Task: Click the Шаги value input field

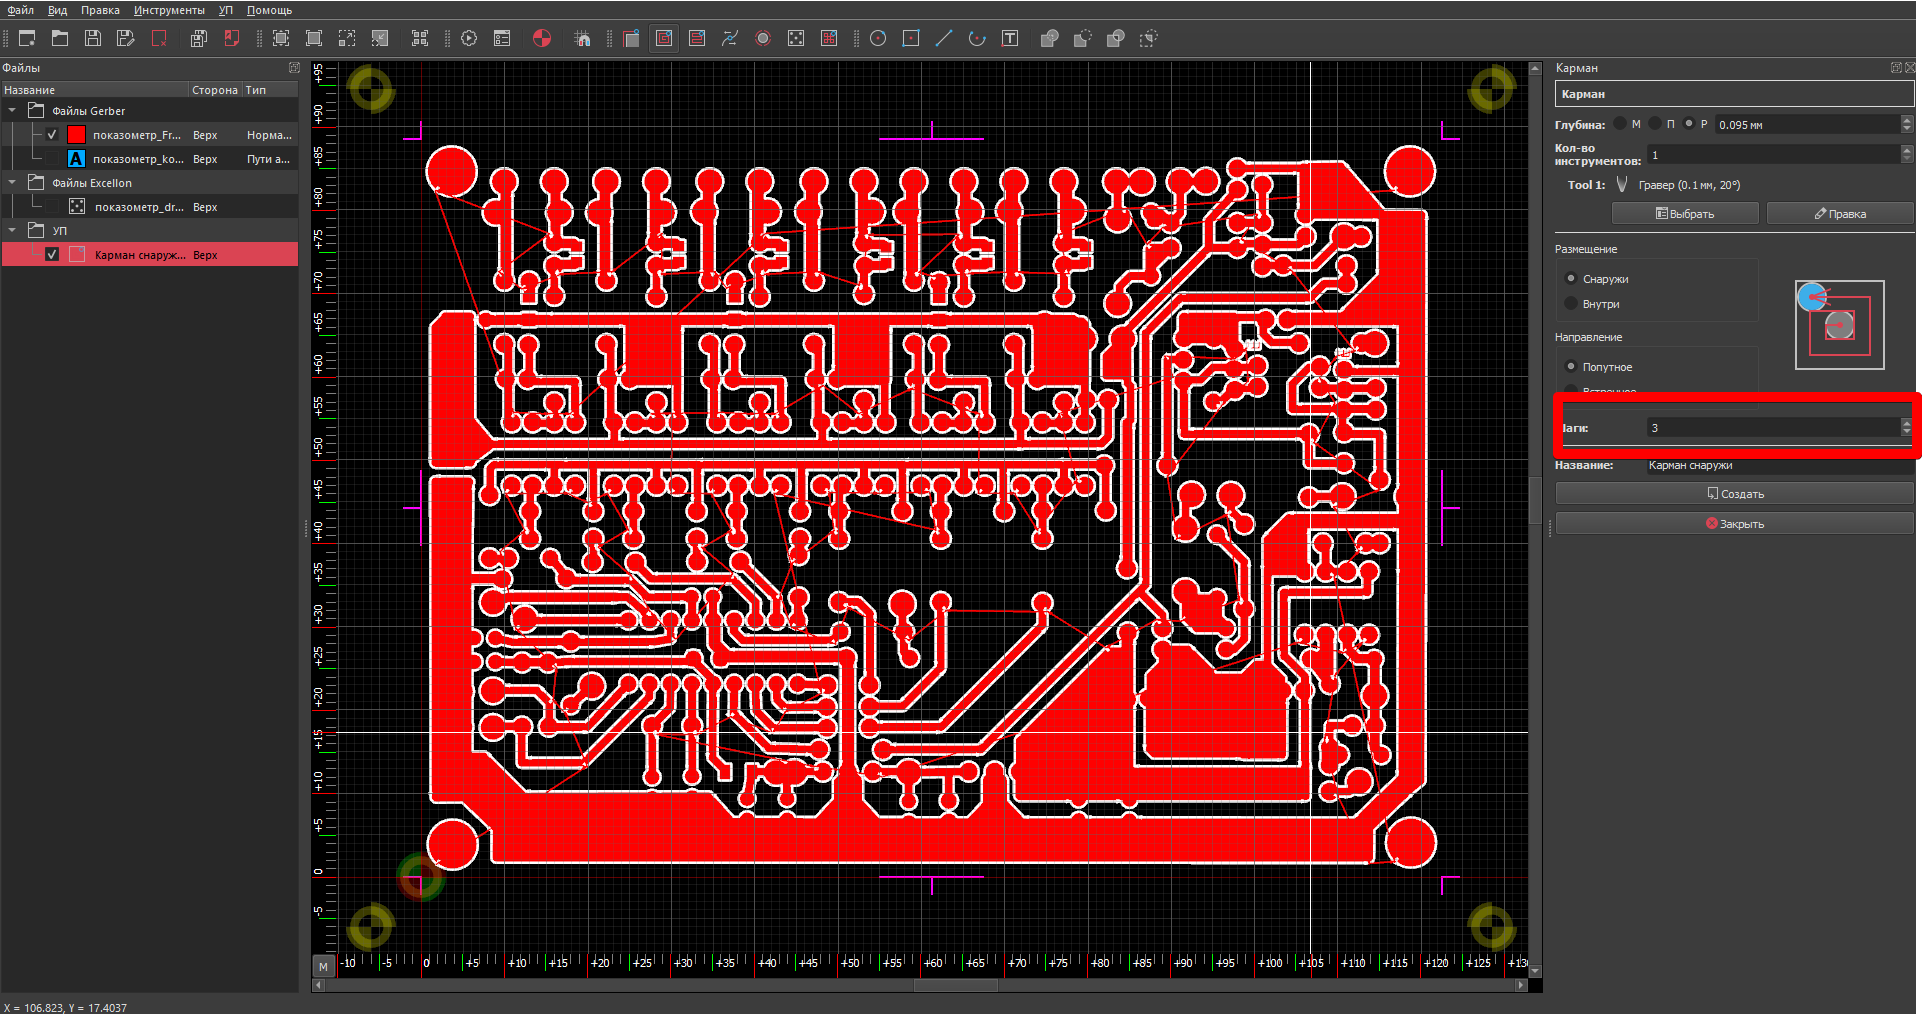Action: tap(1773, 427)
